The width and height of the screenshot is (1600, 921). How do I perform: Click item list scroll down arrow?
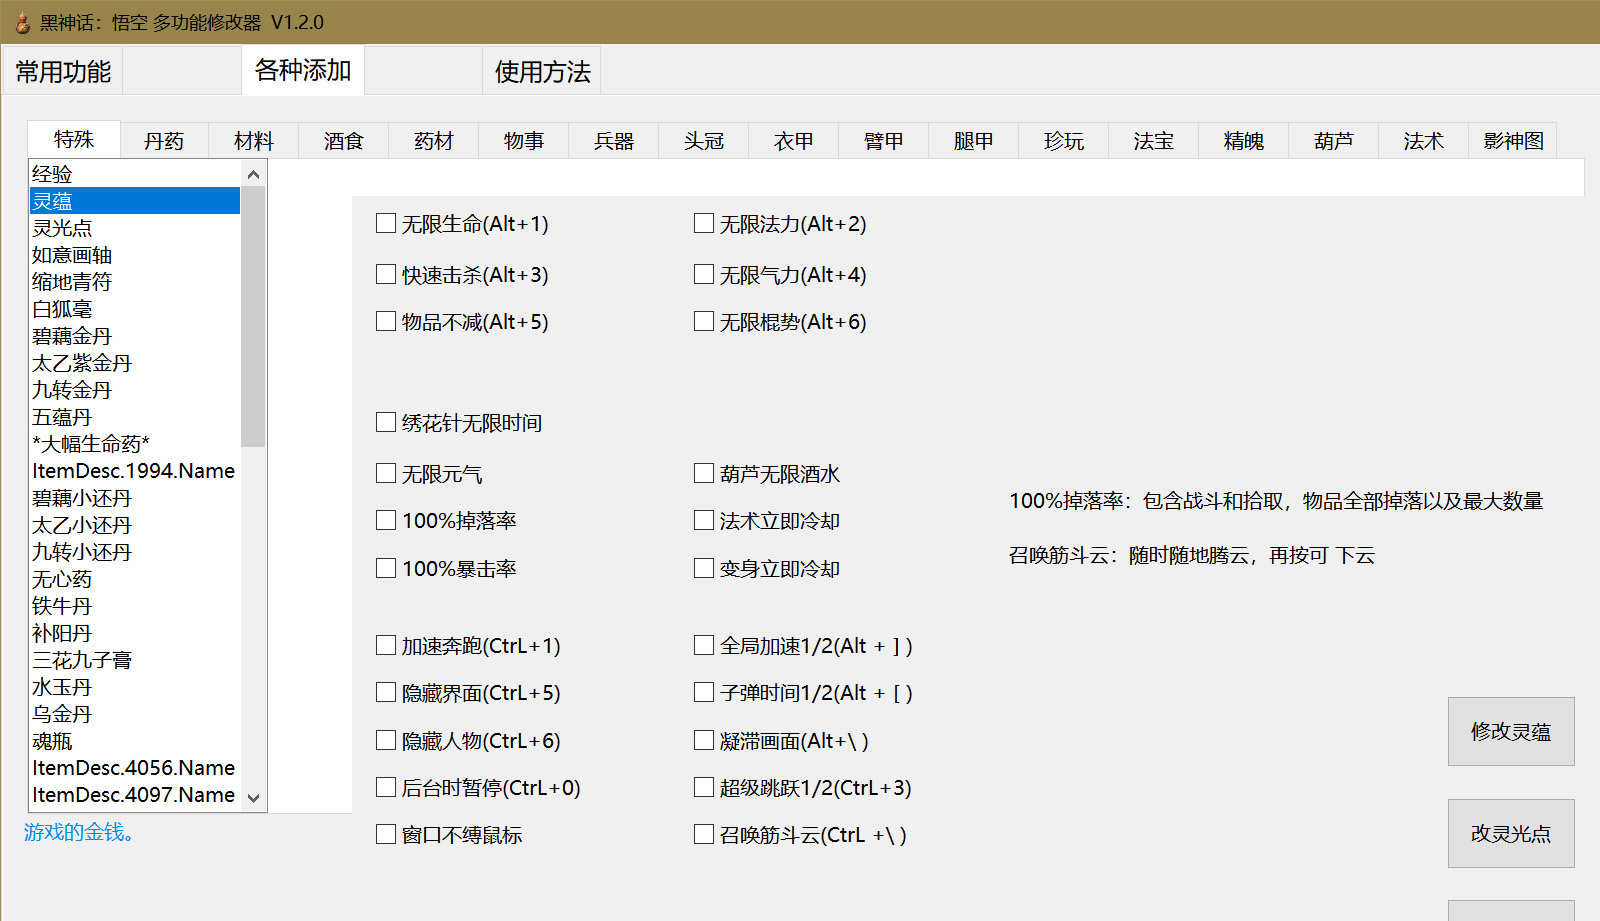253,798
